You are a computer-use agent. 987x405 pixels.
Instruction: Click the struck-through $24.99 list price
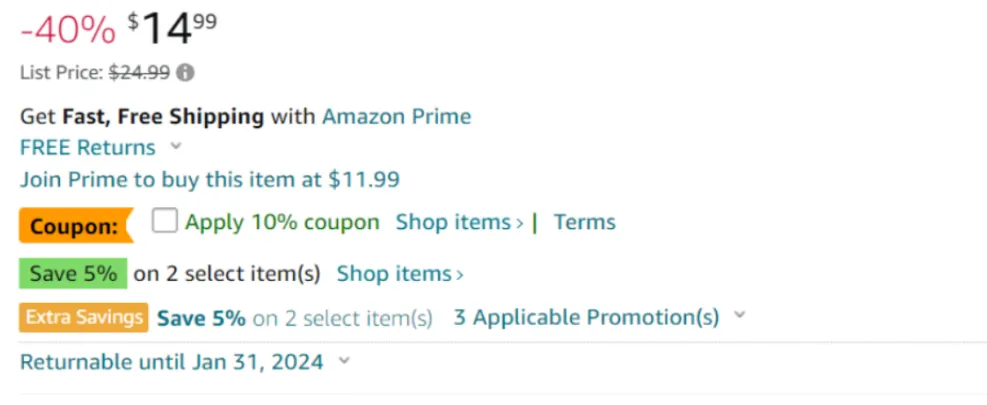(x=139, y=72)
